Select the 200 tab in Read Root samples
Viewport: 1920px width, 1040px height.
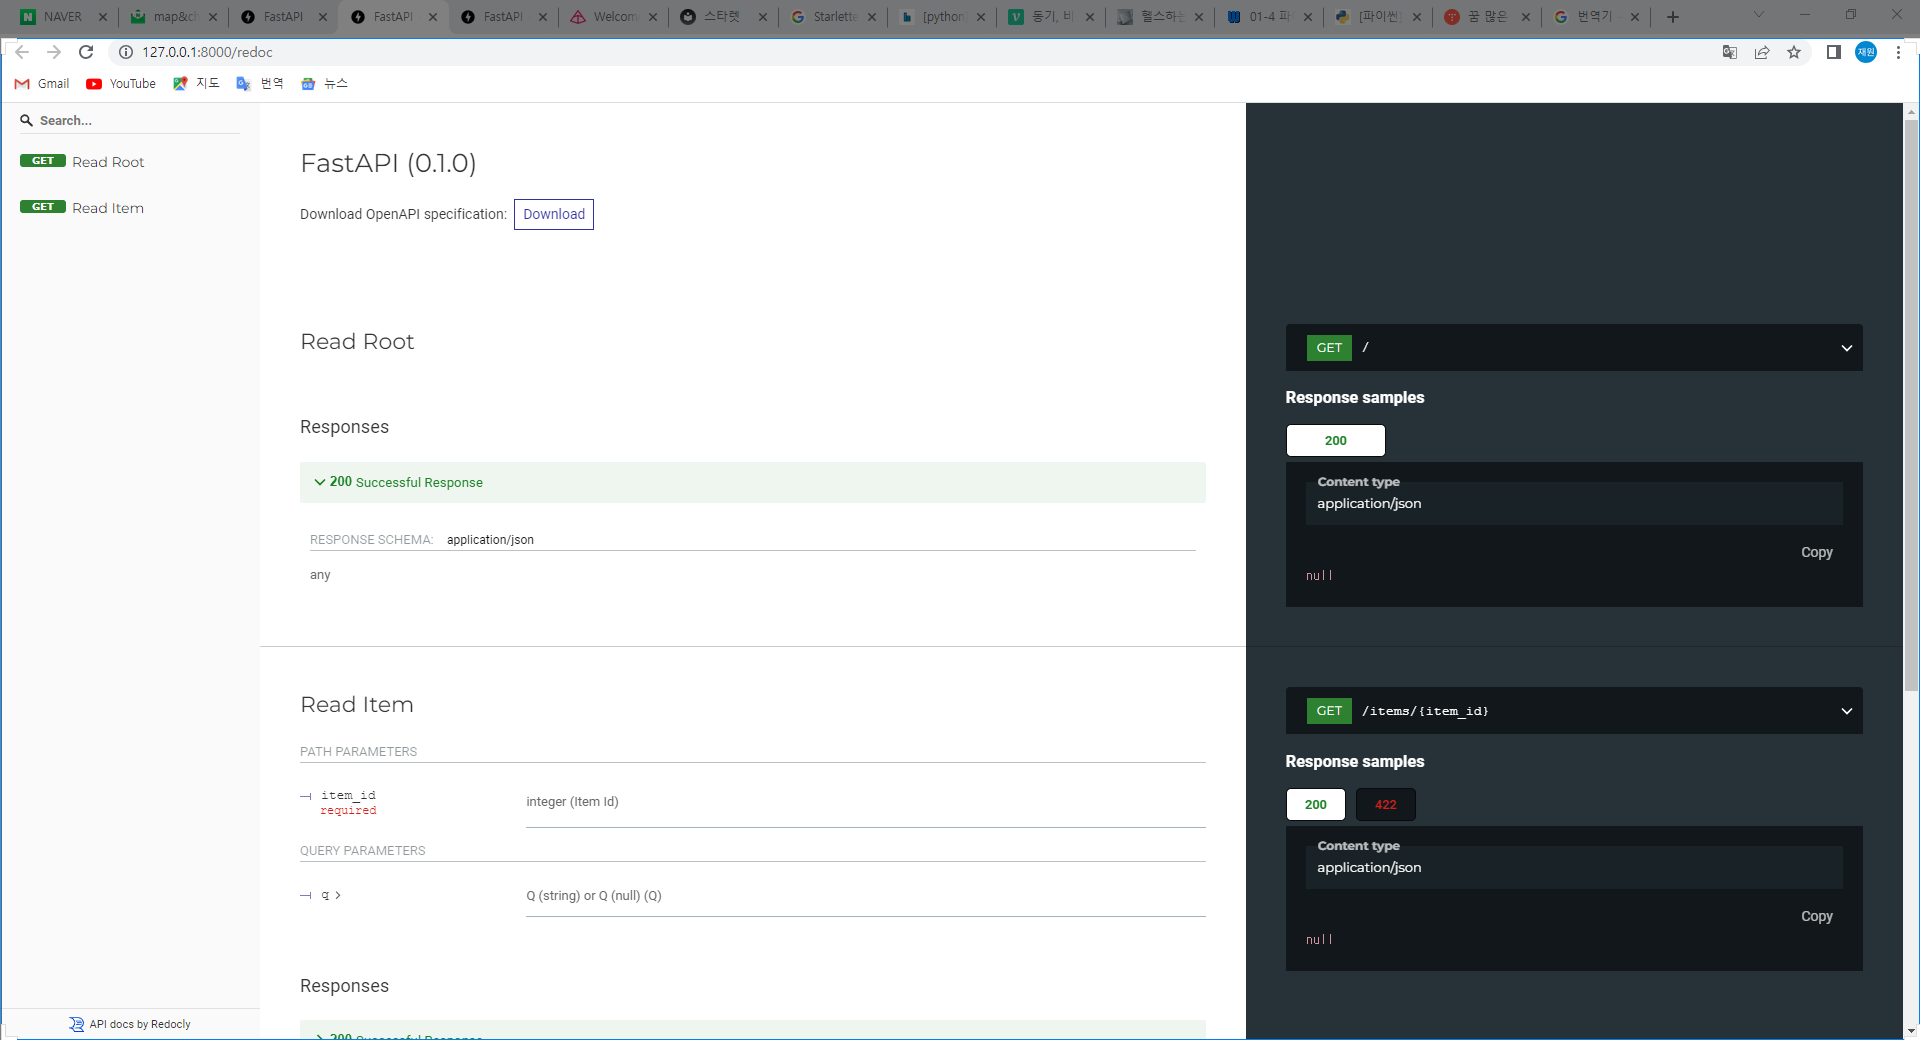click(1336, 441)
